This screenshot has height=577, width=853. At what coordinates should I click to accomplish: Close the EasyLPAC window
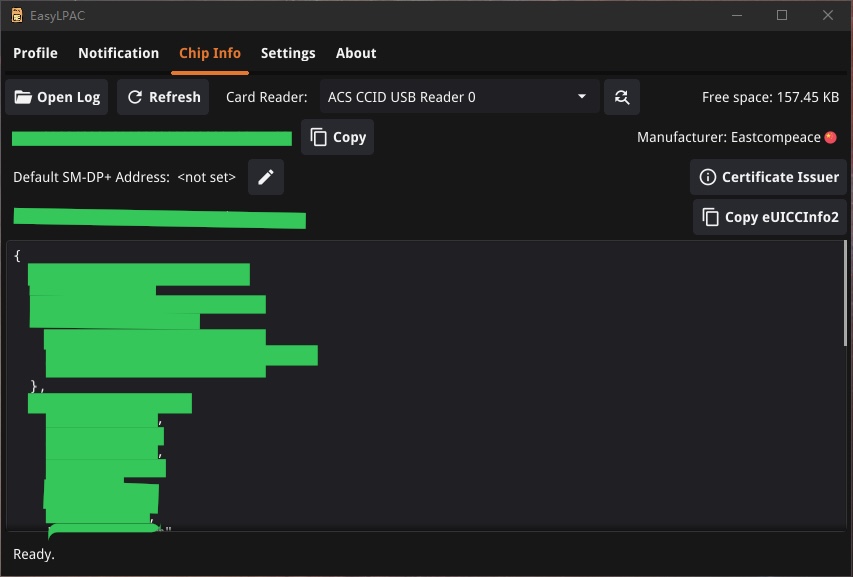tap(828, 15)
